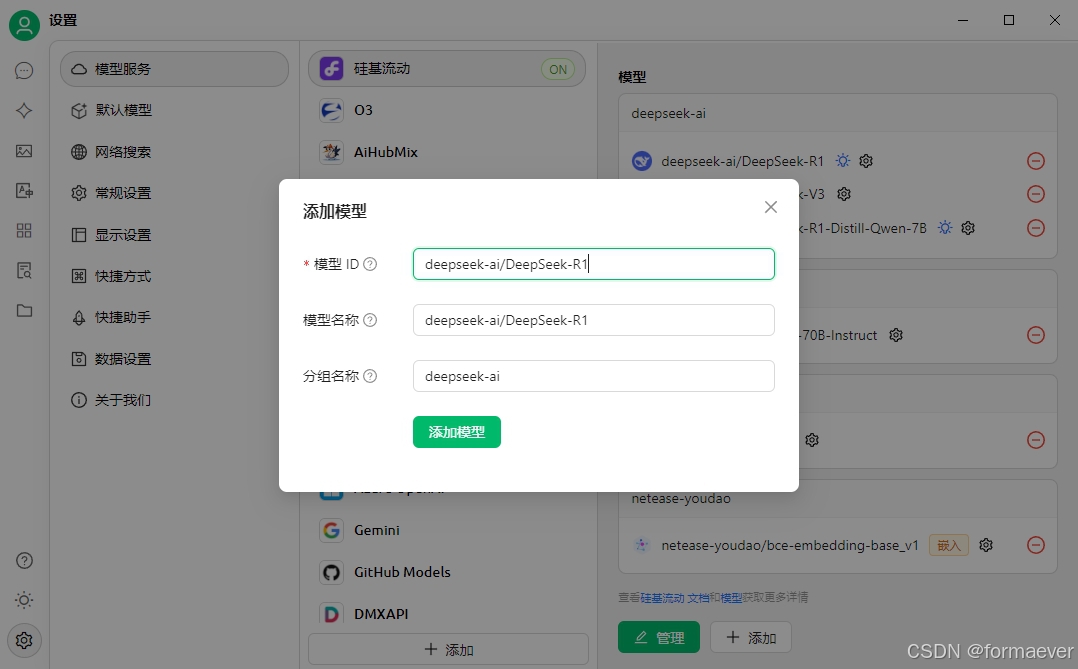Click the user avatar icon
This screenshot has width=1078, height=669.
pyautogui.click(x=24, y=25)
